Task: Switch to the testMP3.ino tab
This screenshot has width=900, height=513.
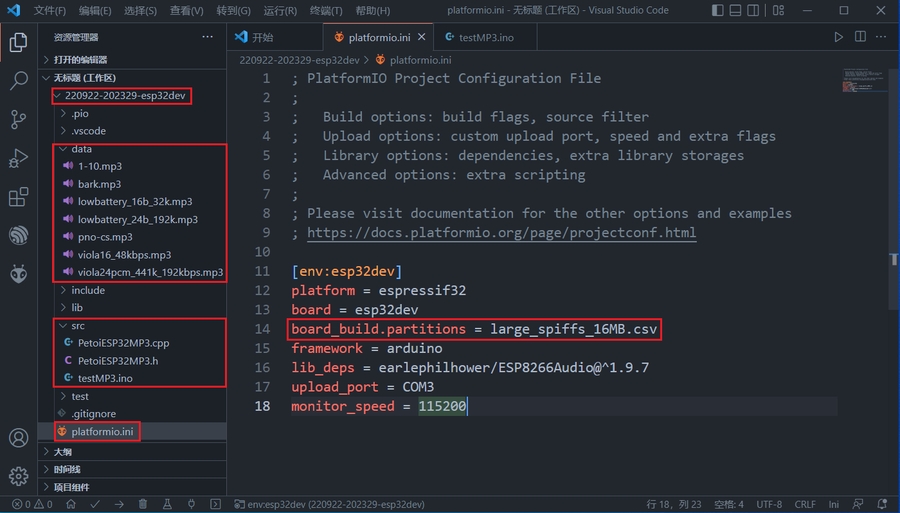Action: 485,37
